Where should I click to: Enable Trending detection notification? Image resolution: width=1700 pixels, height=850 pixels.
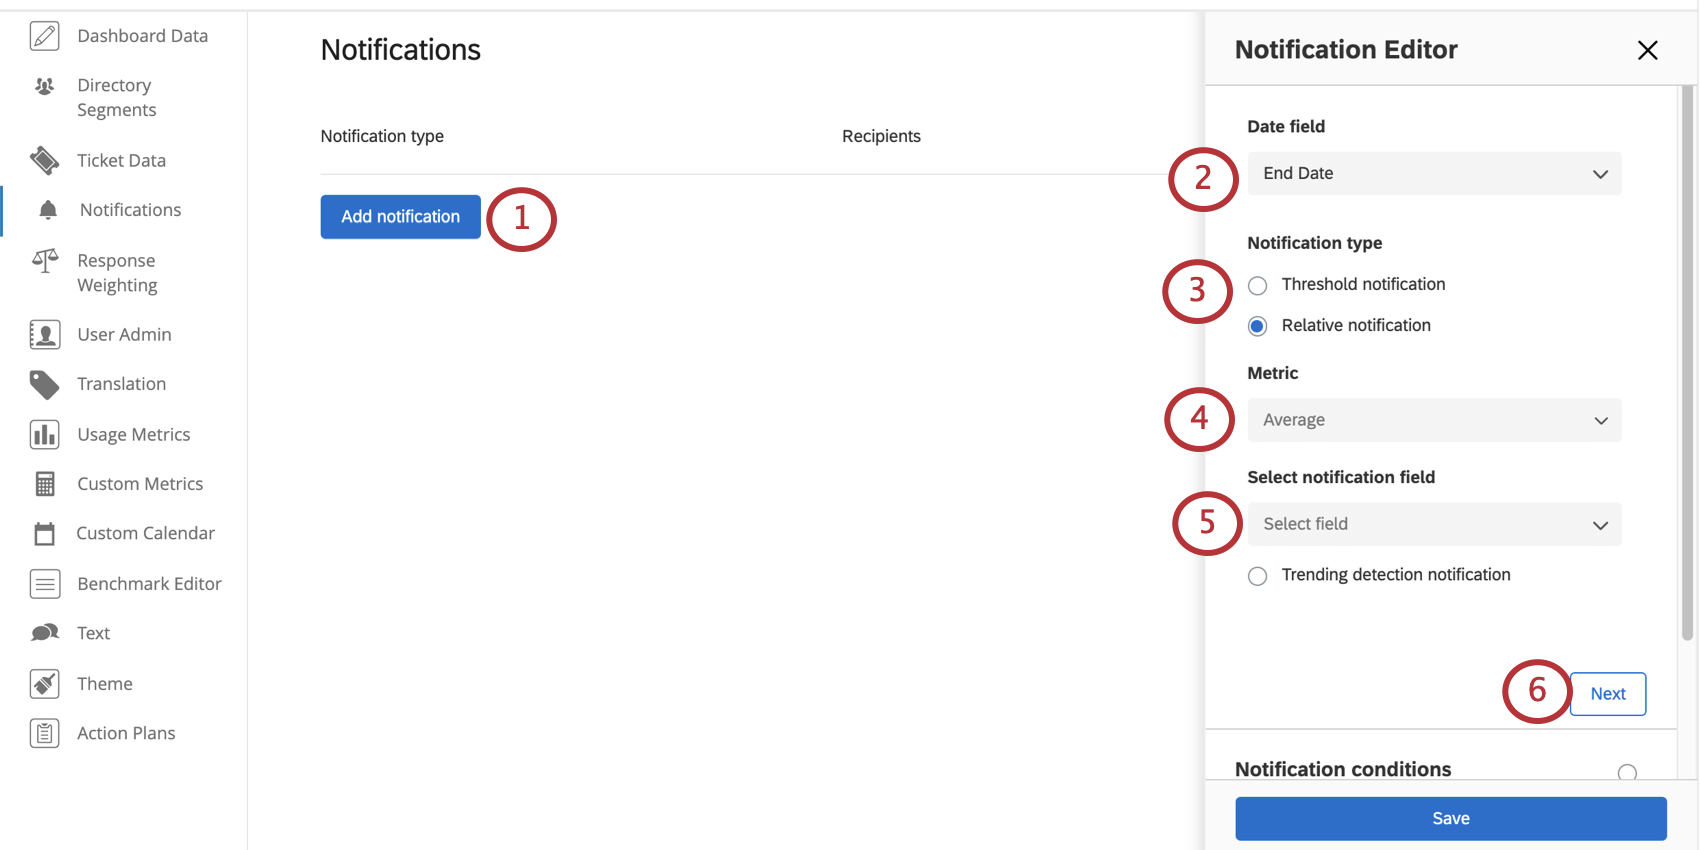point(1257,575)
